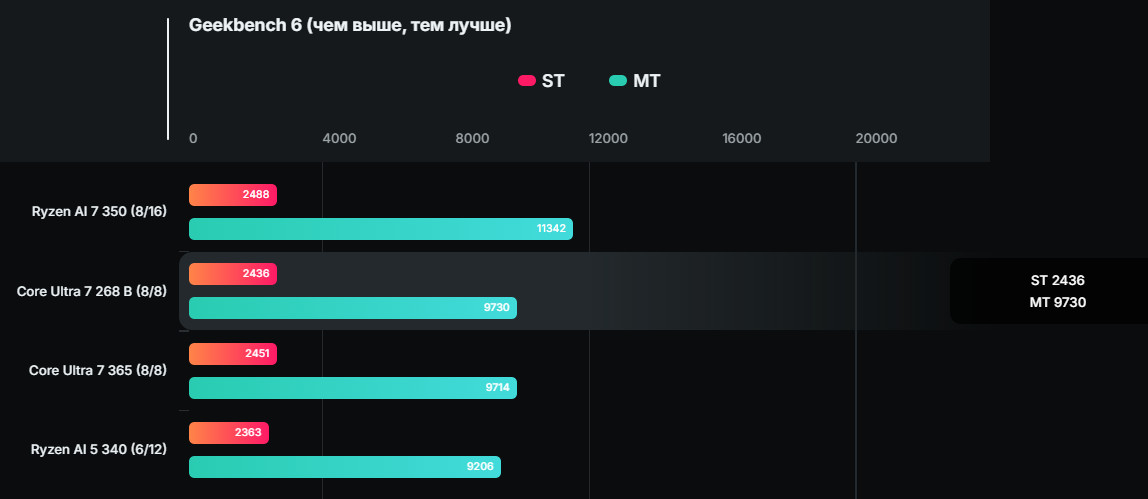Screen dimensions: 1148x499
Task: Click the teal MT legend color marker
Action: coord(618,81)
